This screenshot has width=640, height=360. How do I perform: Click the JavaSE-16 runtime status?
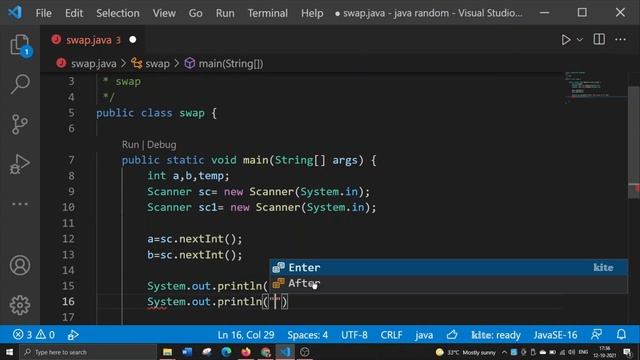pyautogui.click(x=555, y=335)
